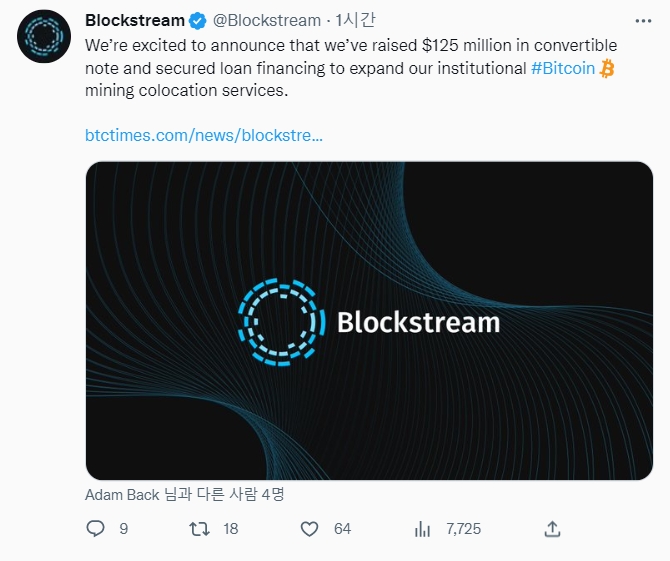
Task: Click the like count 64
Action: [342, 528]
